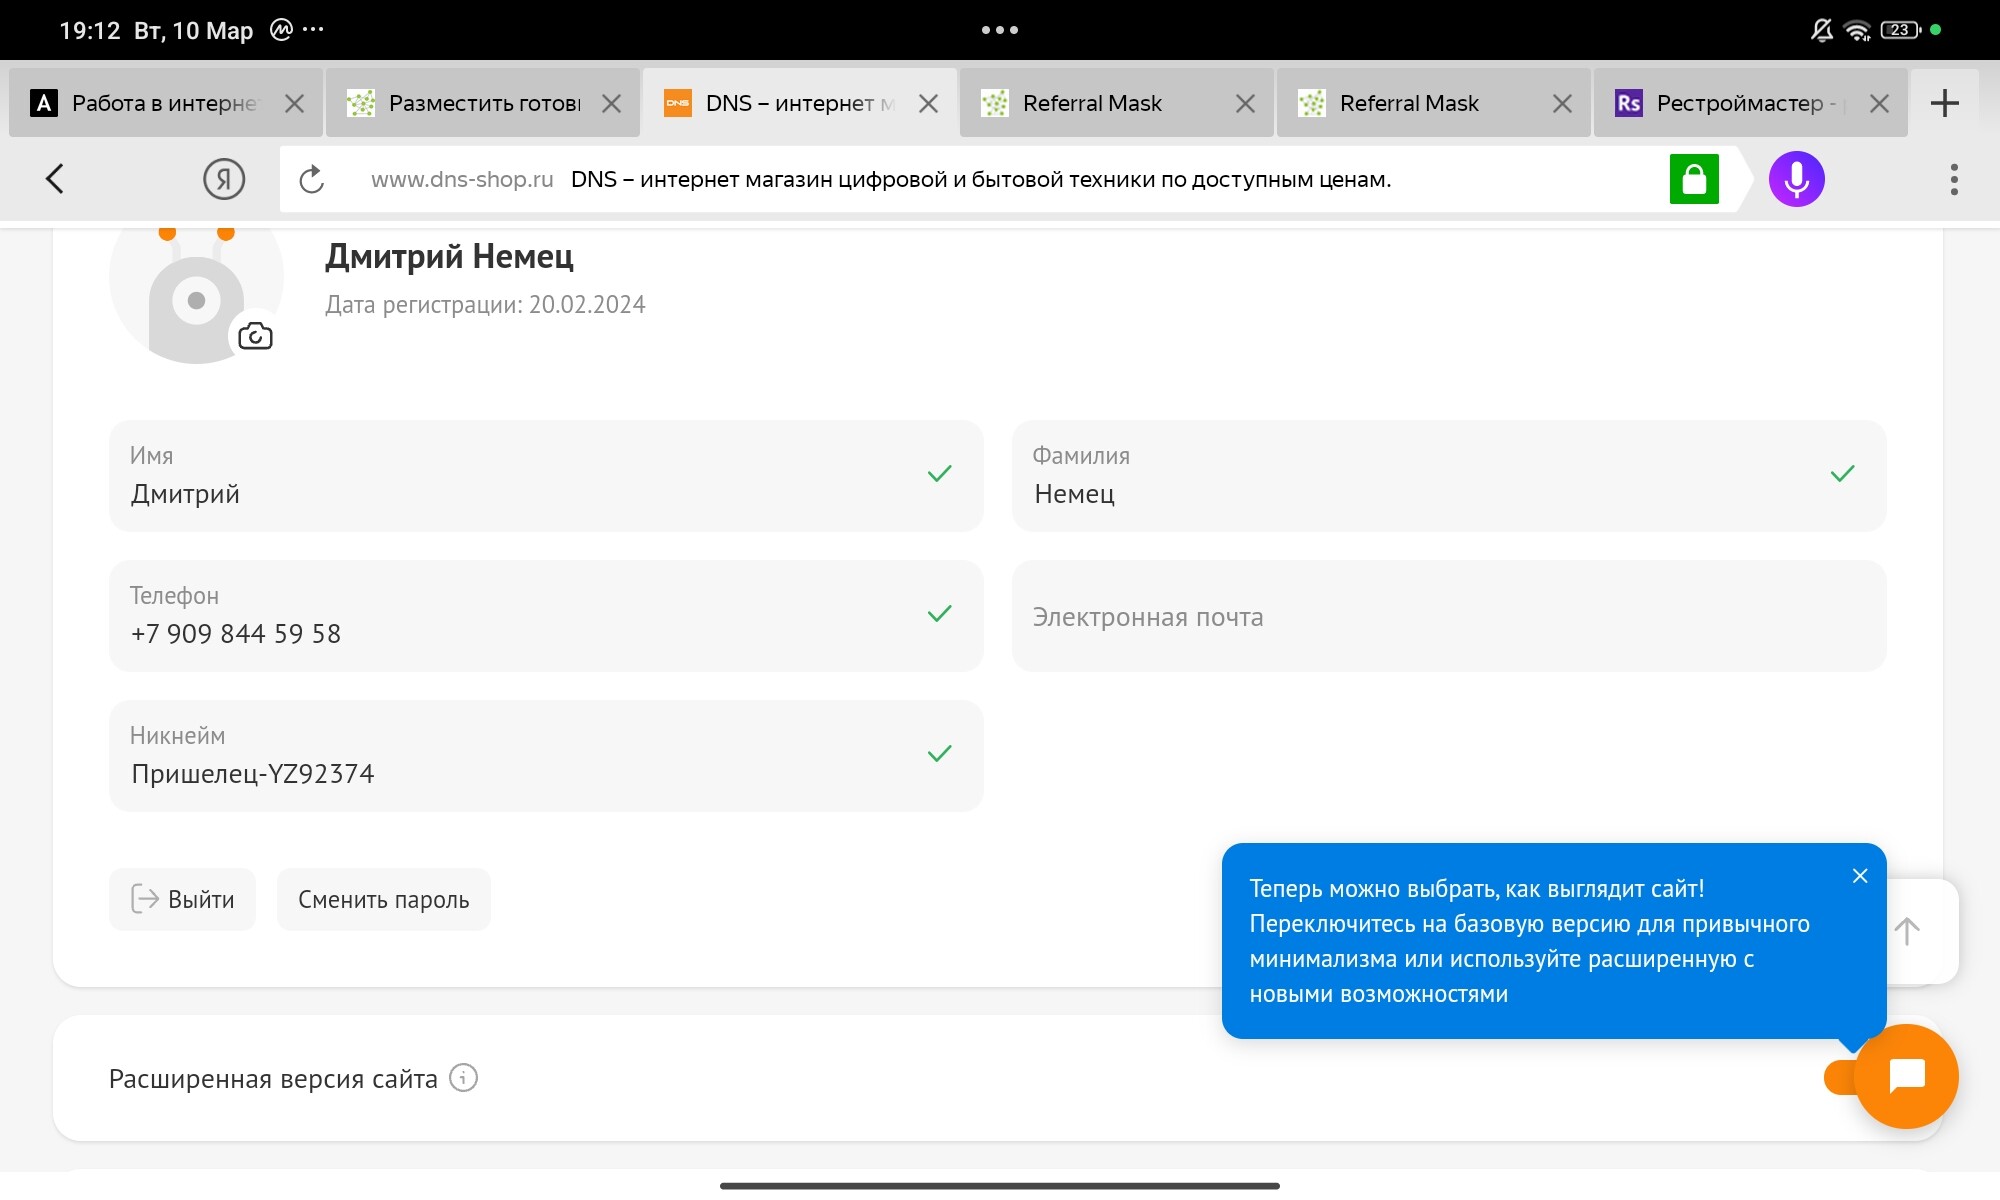Image resolution: width=2000 pixels, height=1200 pixels.
Task: Click the scroll-to-top arrow button
Action: click(1908, 931)
